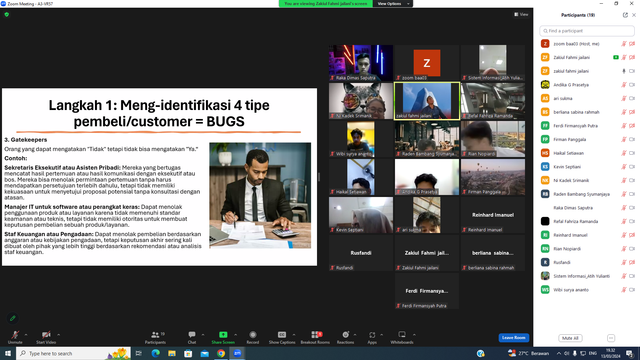
Task: Select Zakiul Fahmi jailani in participants list
Action: click(588, 58)
